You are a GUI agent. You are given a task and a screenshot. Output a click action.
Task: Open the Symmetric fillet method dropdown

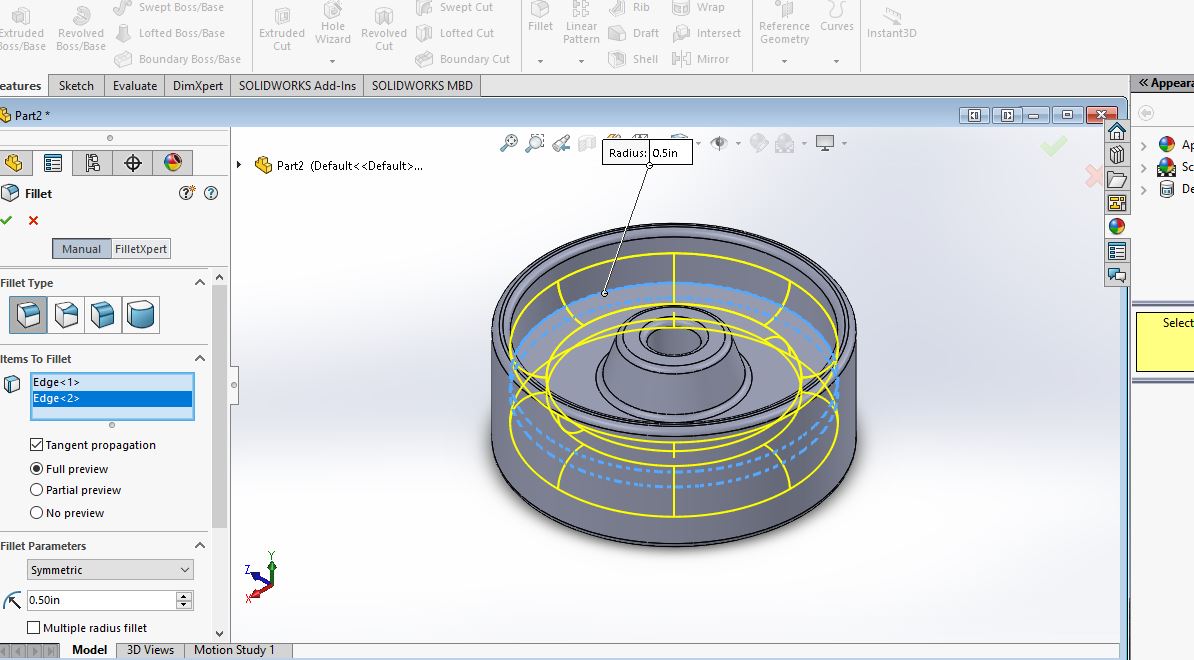pyautogui.click(x=110, y=569)
